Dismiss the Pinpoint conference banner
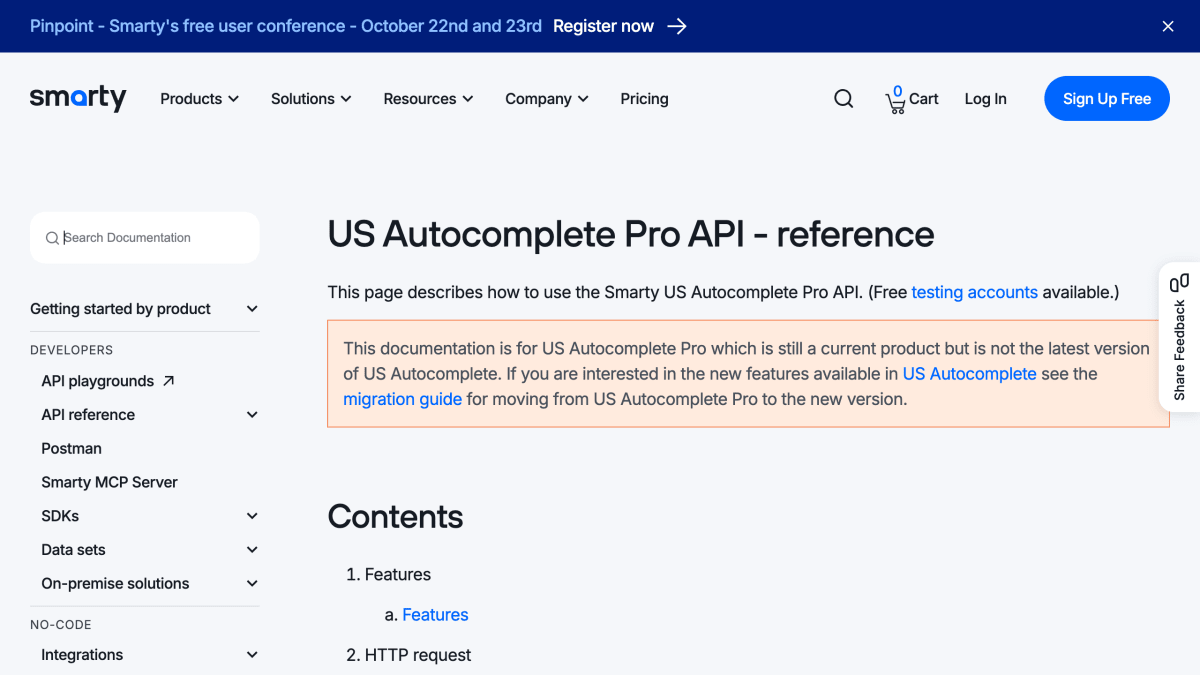Viewport: 1200px width, 675px height. (x=1168, y=27)
